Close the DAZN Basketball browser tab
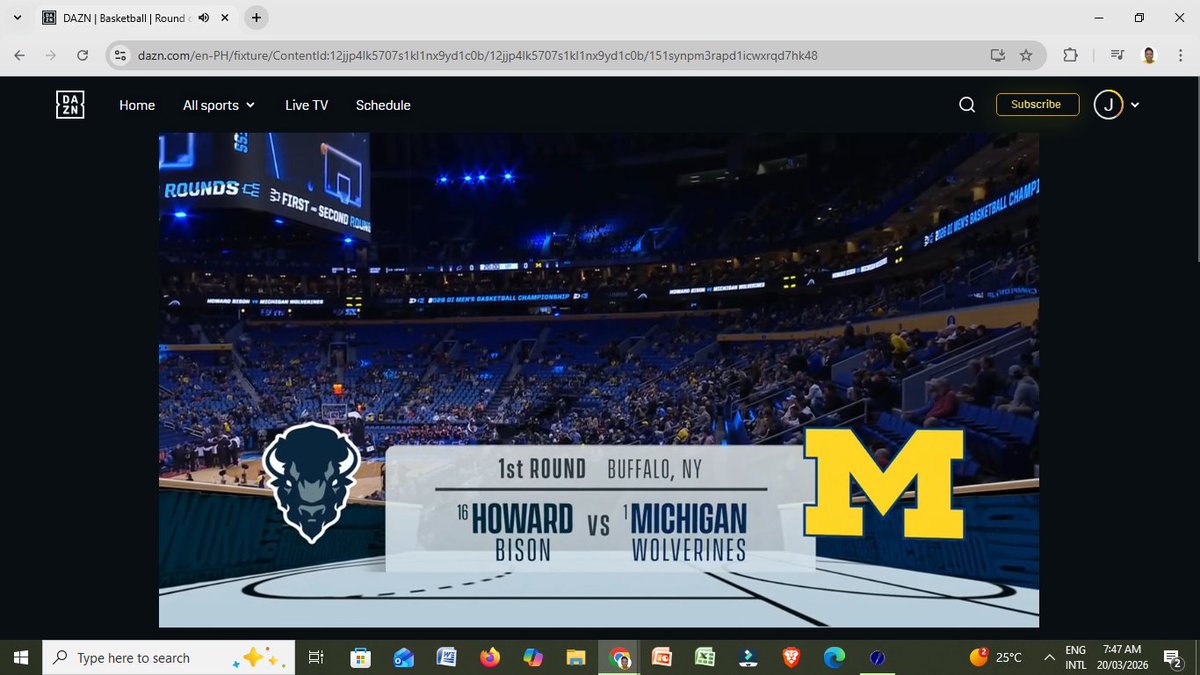The width and height of the screenshot is (1200, 675). [x=225, y=17]
